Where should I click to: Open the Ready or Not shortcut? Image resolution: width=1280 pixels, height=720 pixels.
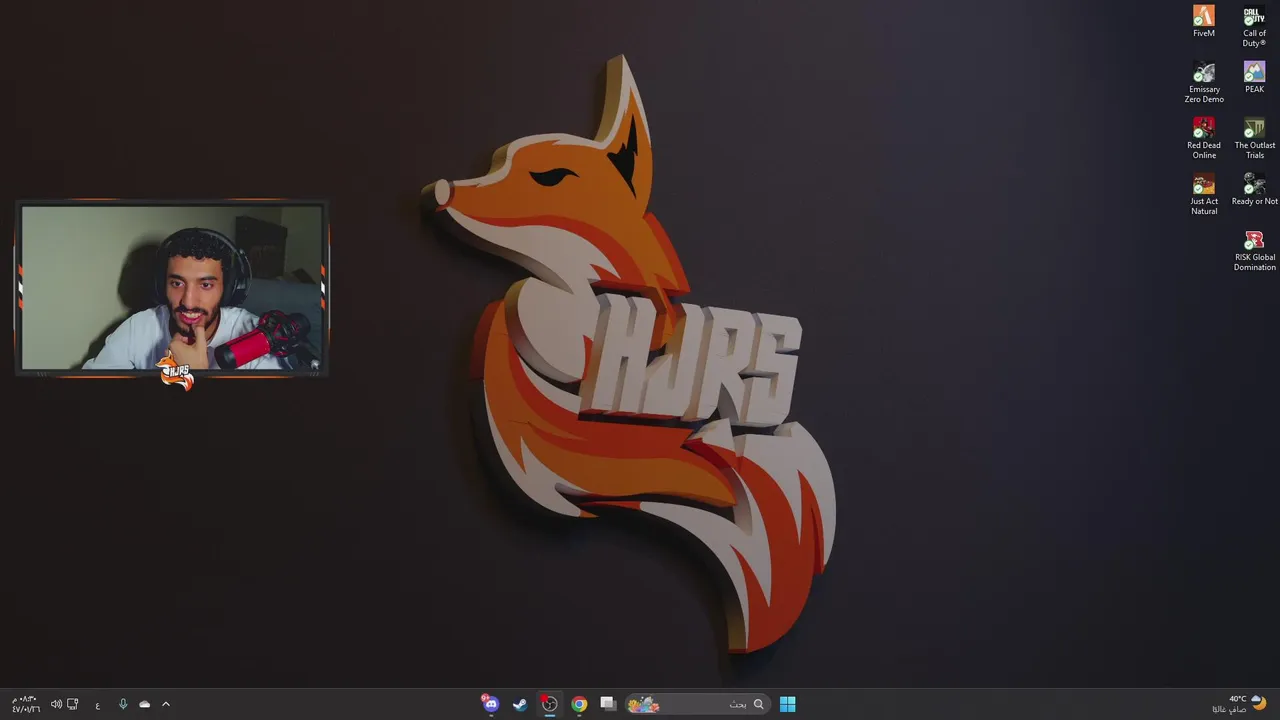pyautogui.click(x=1254, y=190)
